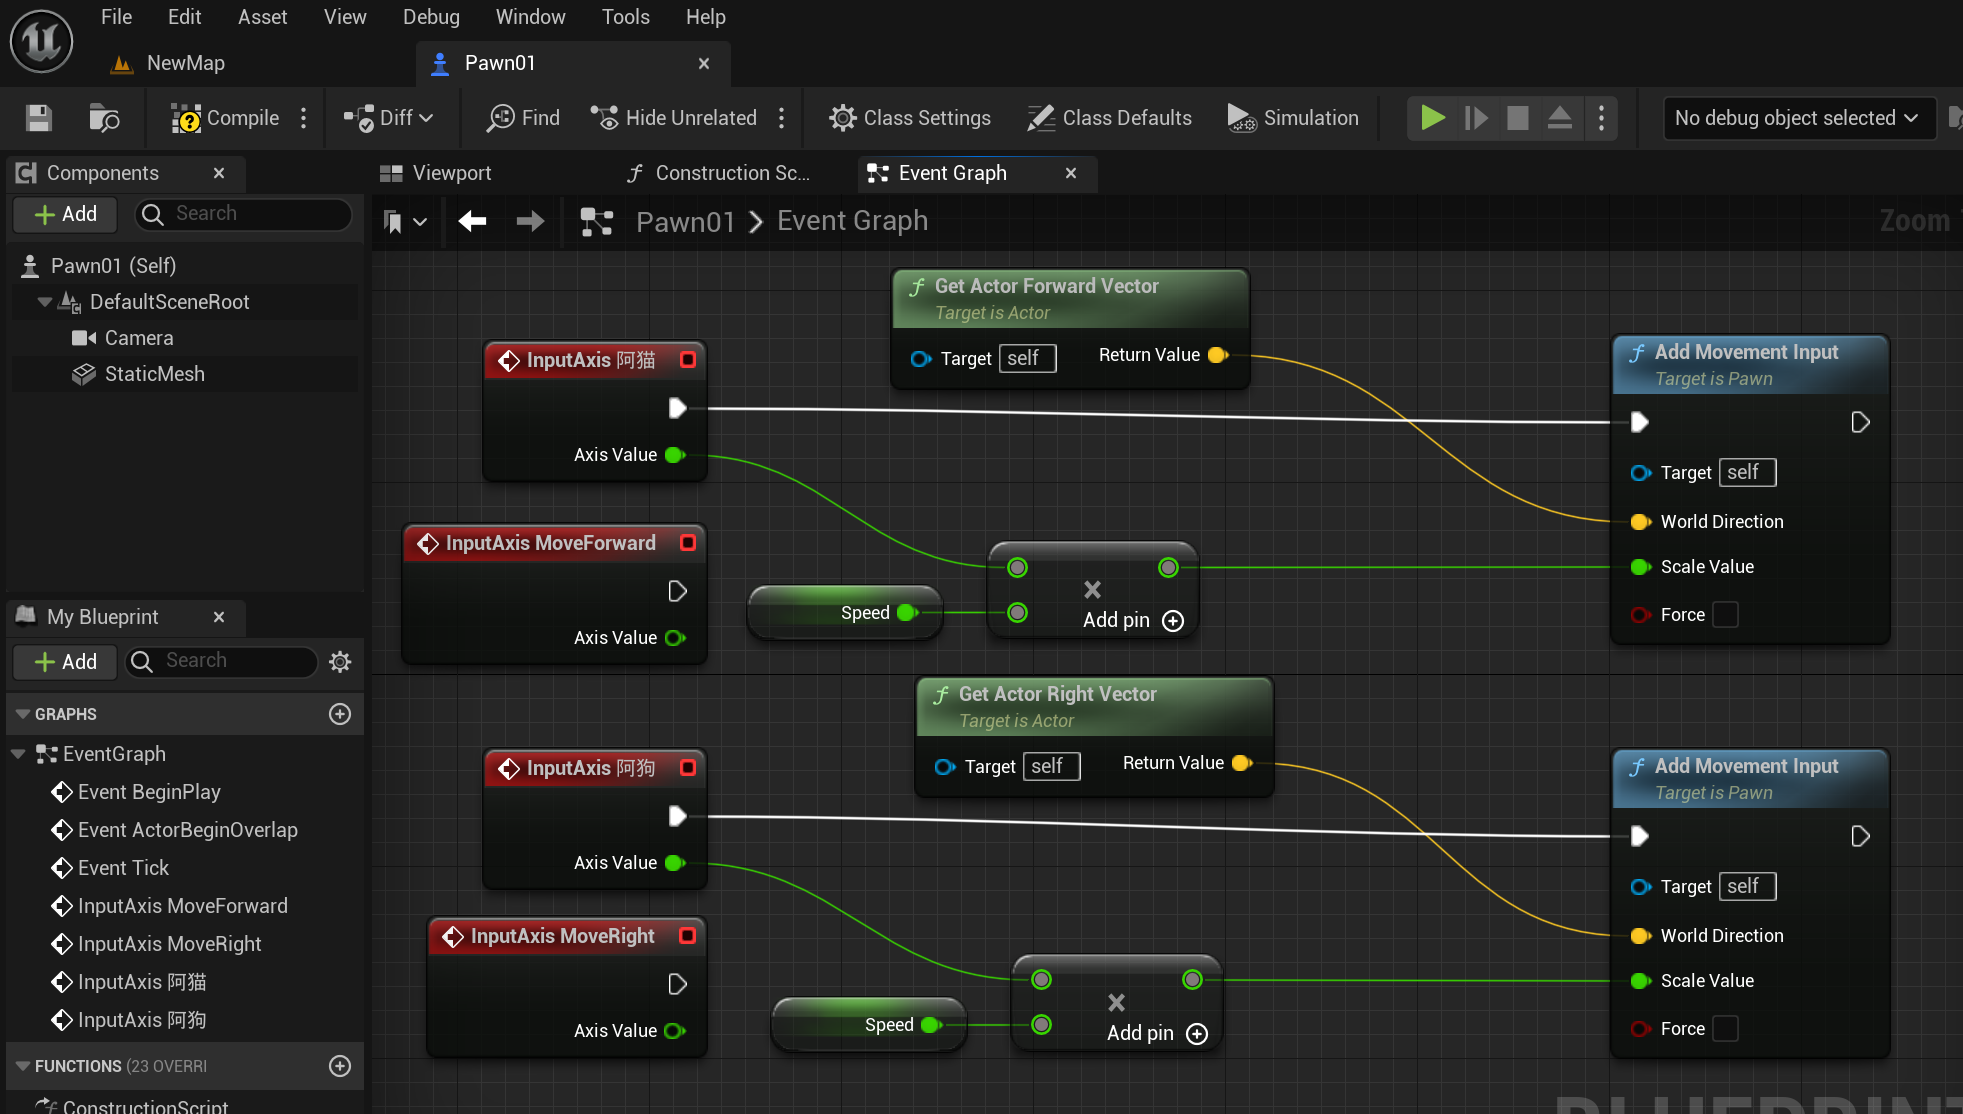Screen dimensions: 1963x1114
Task: Open the File menu
Action: click(x=116, y=17)
